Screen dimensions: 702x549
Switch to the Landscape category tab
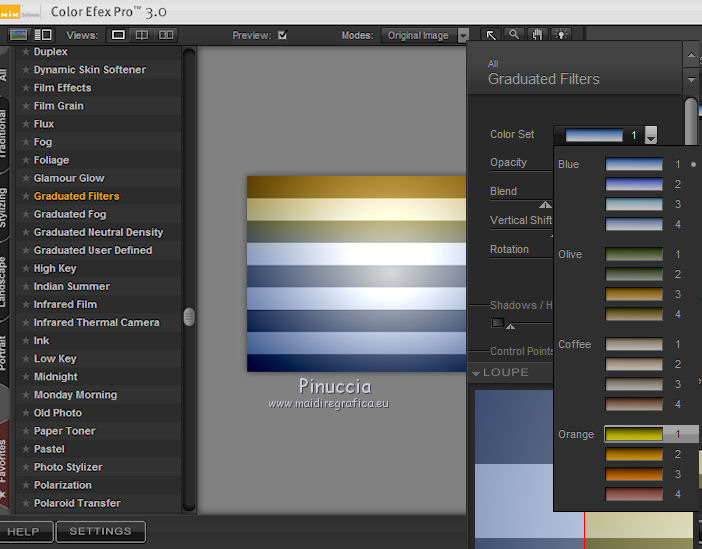coord(4,281)
